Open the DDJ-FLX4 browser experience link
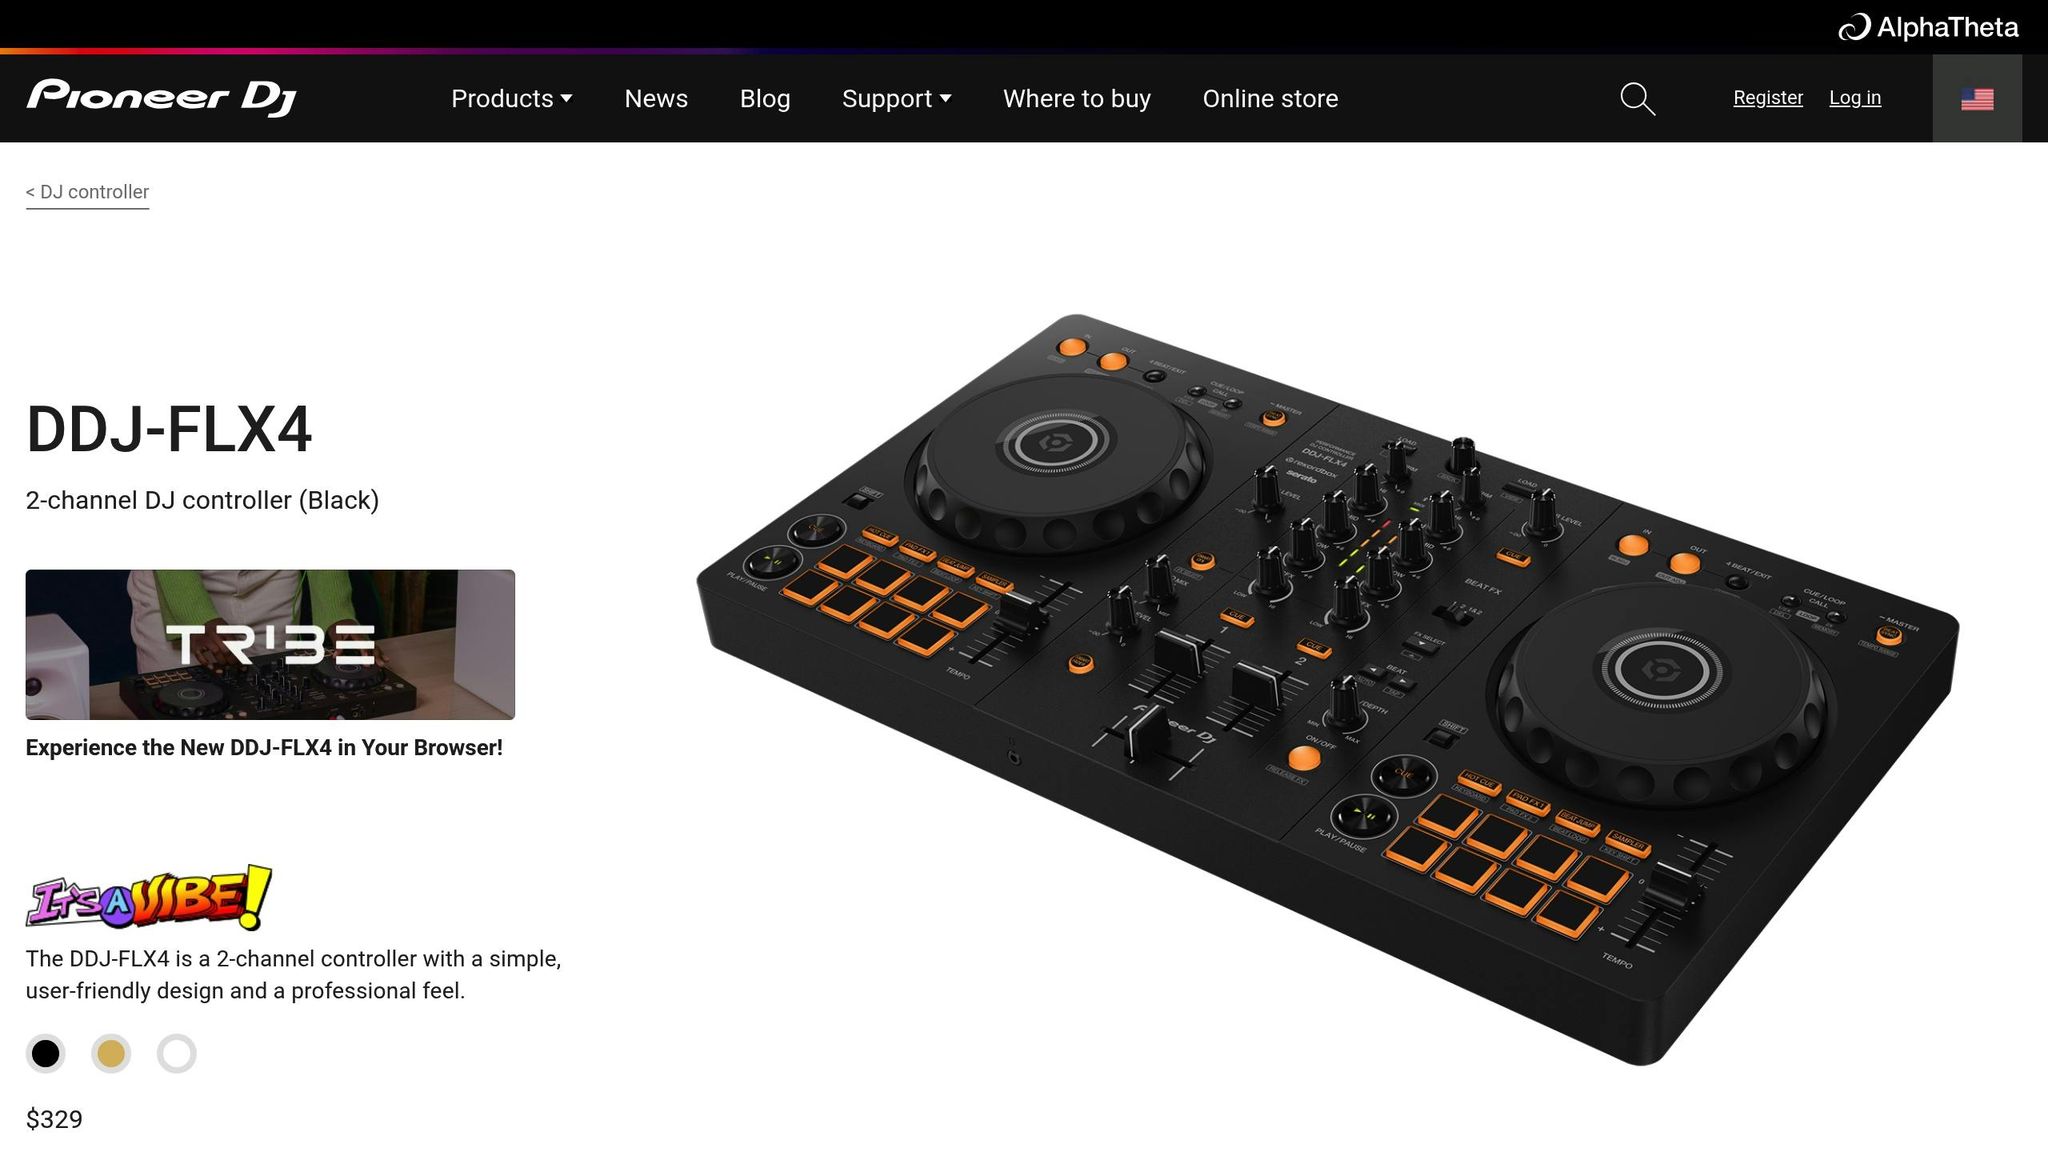The width and height of the screenshot is (2048, 1152). tap(264, 746)
